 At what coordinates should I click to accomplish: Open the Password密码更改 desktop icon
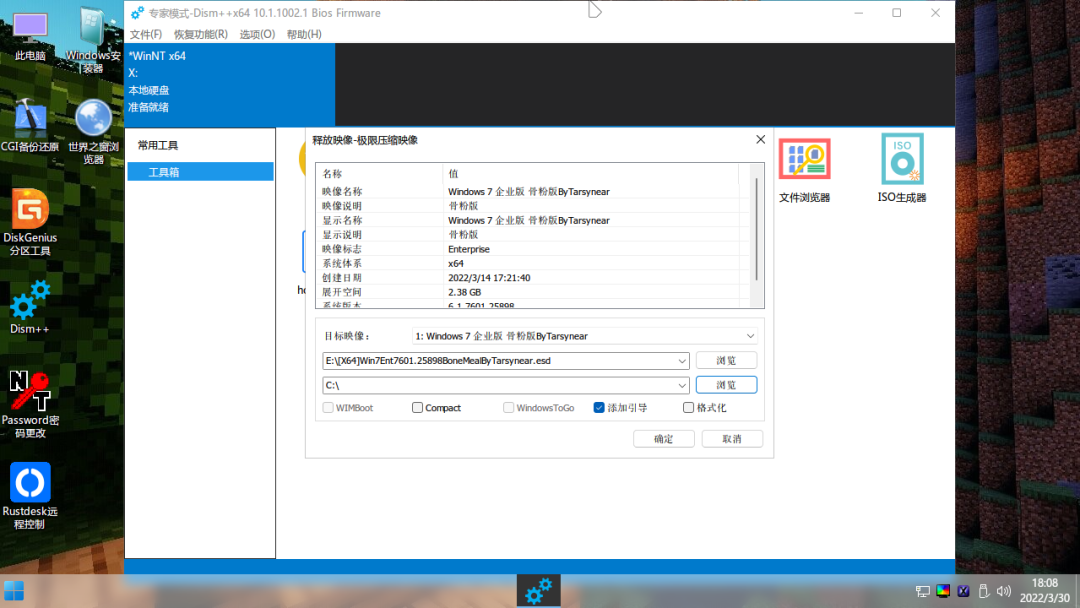30,404
